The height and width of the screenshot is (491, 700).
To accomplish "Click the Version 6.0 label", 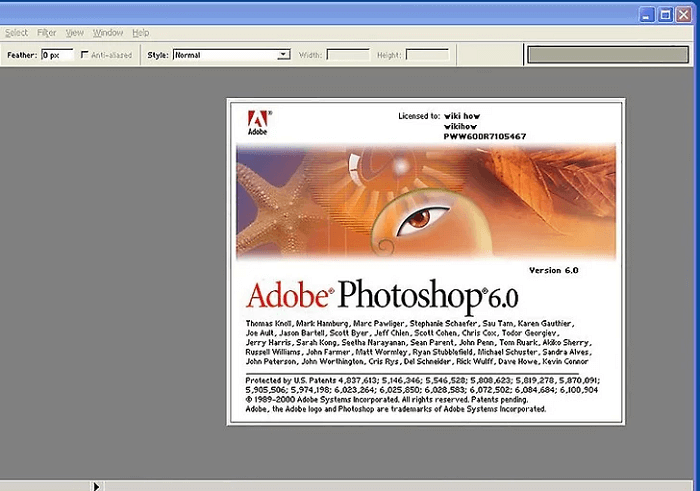I will click(x=554, y=270).
